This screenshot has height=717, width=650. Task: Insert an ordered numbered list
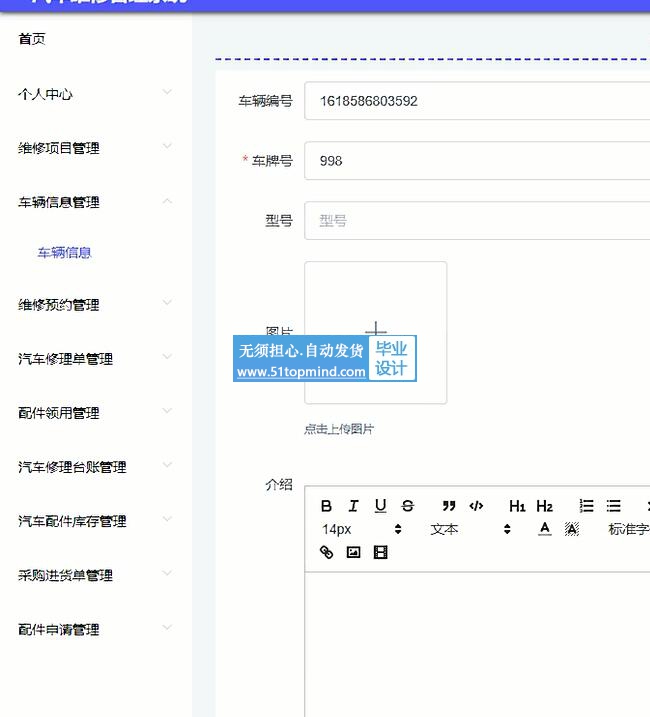pyautogui.click(x=587, y=506)
